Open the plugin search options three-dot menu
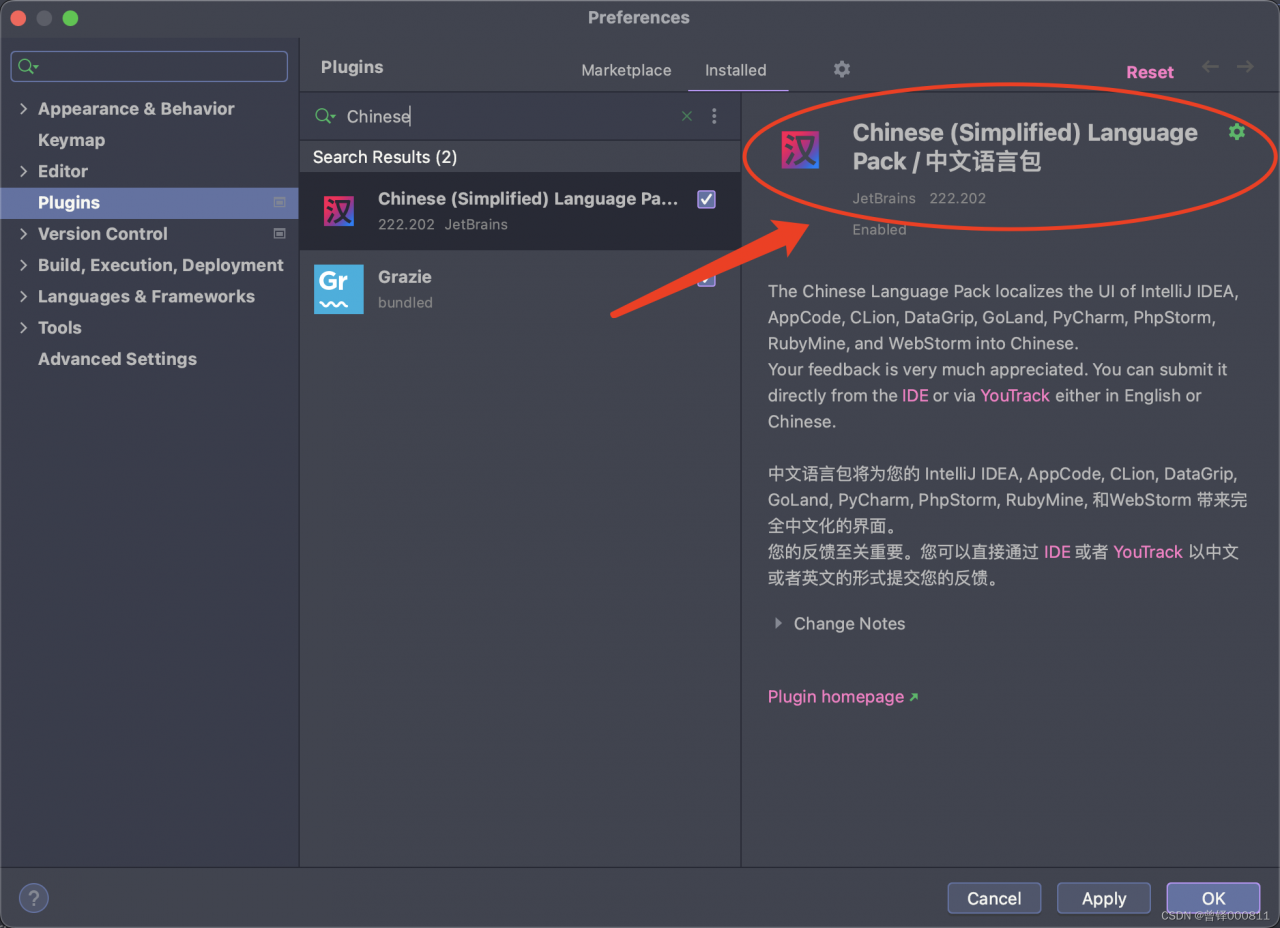Image resolution: width=1280 pixels, height=928 pixels. coord(714,116)
